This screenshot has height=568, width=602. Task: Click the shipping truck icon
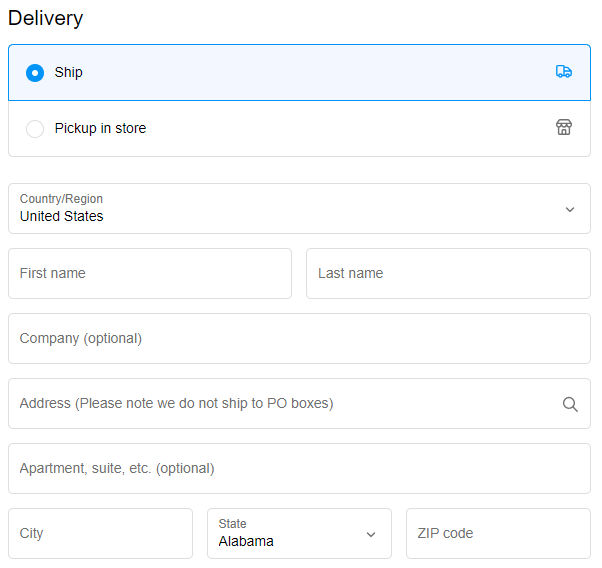564,72
